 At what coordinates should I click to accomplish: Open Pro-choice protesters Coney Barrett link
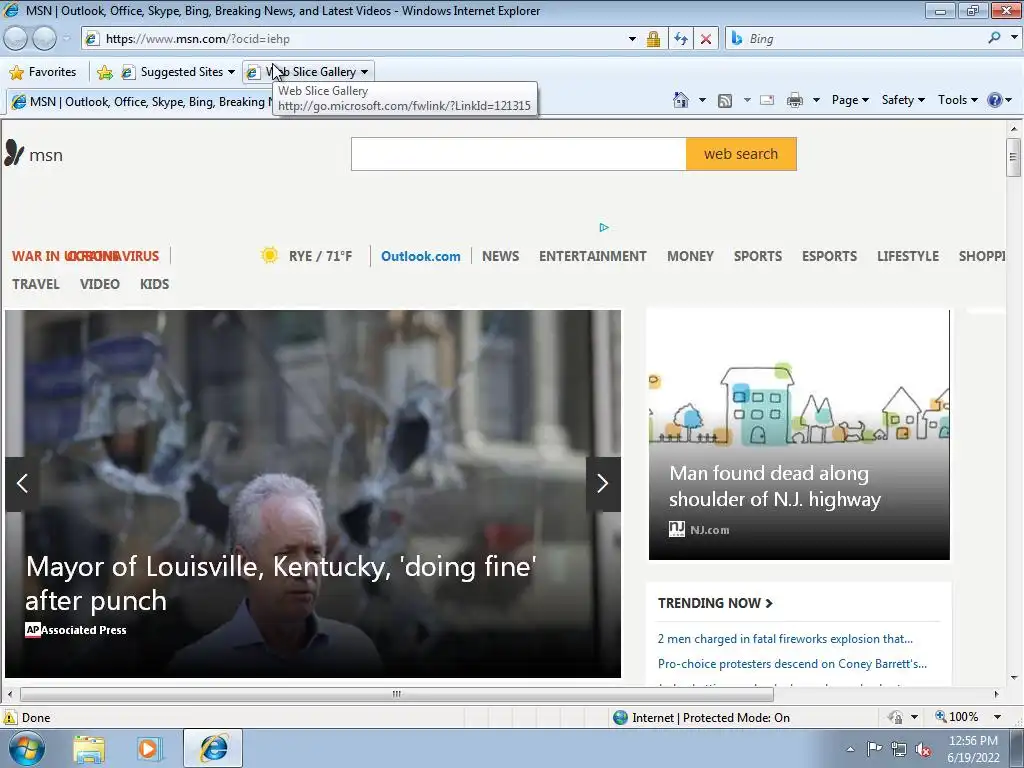[792, 664]
